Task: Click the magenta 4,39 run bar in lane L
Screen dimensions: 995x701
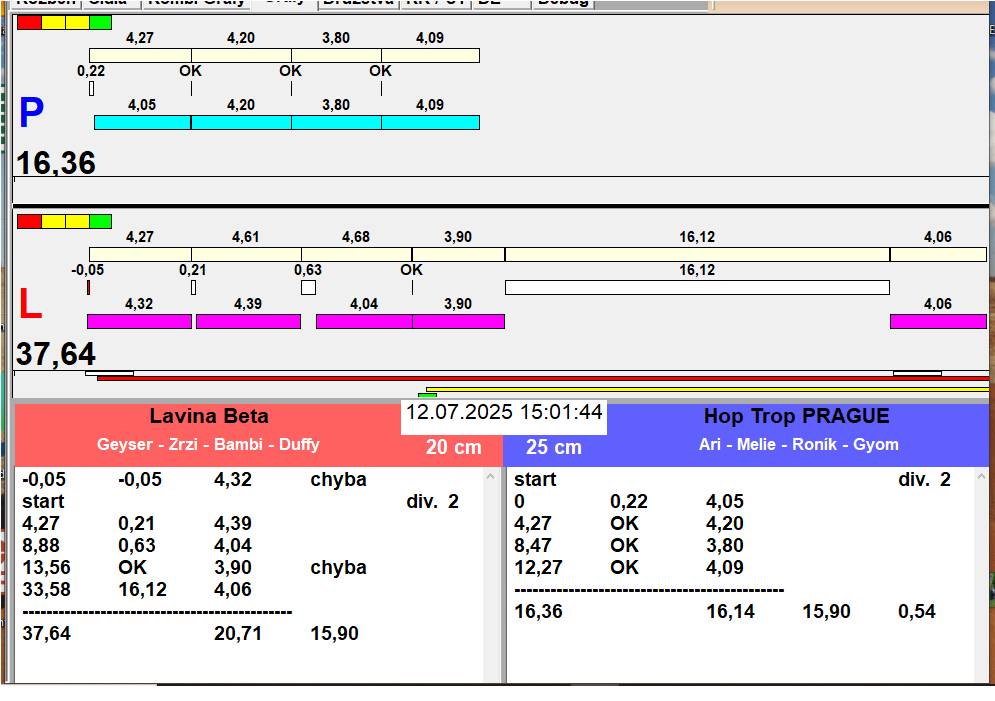Action: point(248,321)
